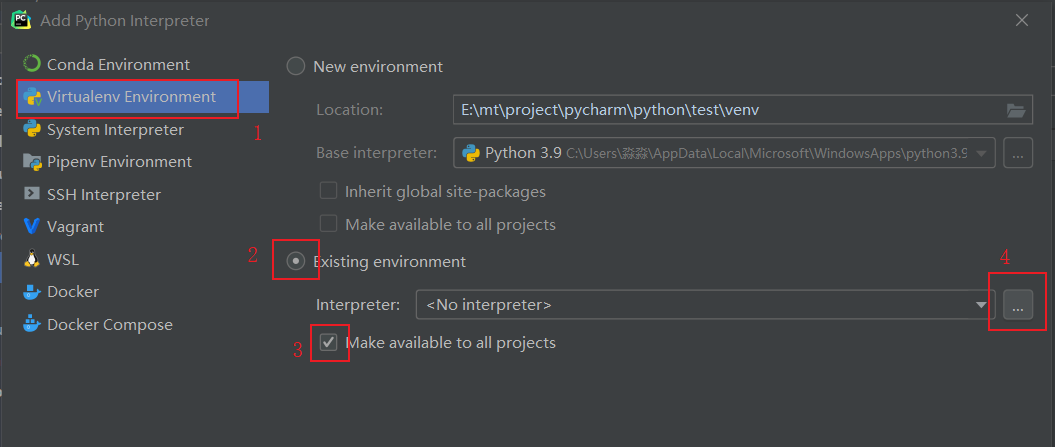Click the WSL penguin icon
This screenshot has height=447, width=1055.
tap(32, 259)
